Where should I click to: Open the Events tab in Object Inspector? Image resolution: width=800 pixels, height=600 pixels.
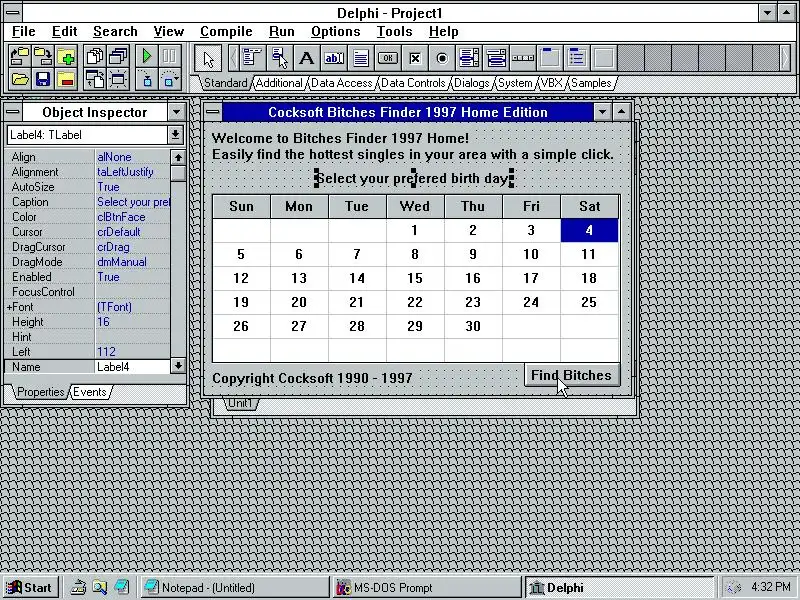click(x=90, y=392)
